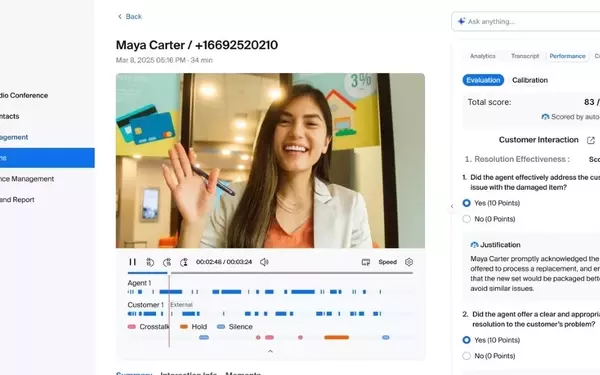Click the Total score label
The image size is (600, 375).
[x=489, y=102]
